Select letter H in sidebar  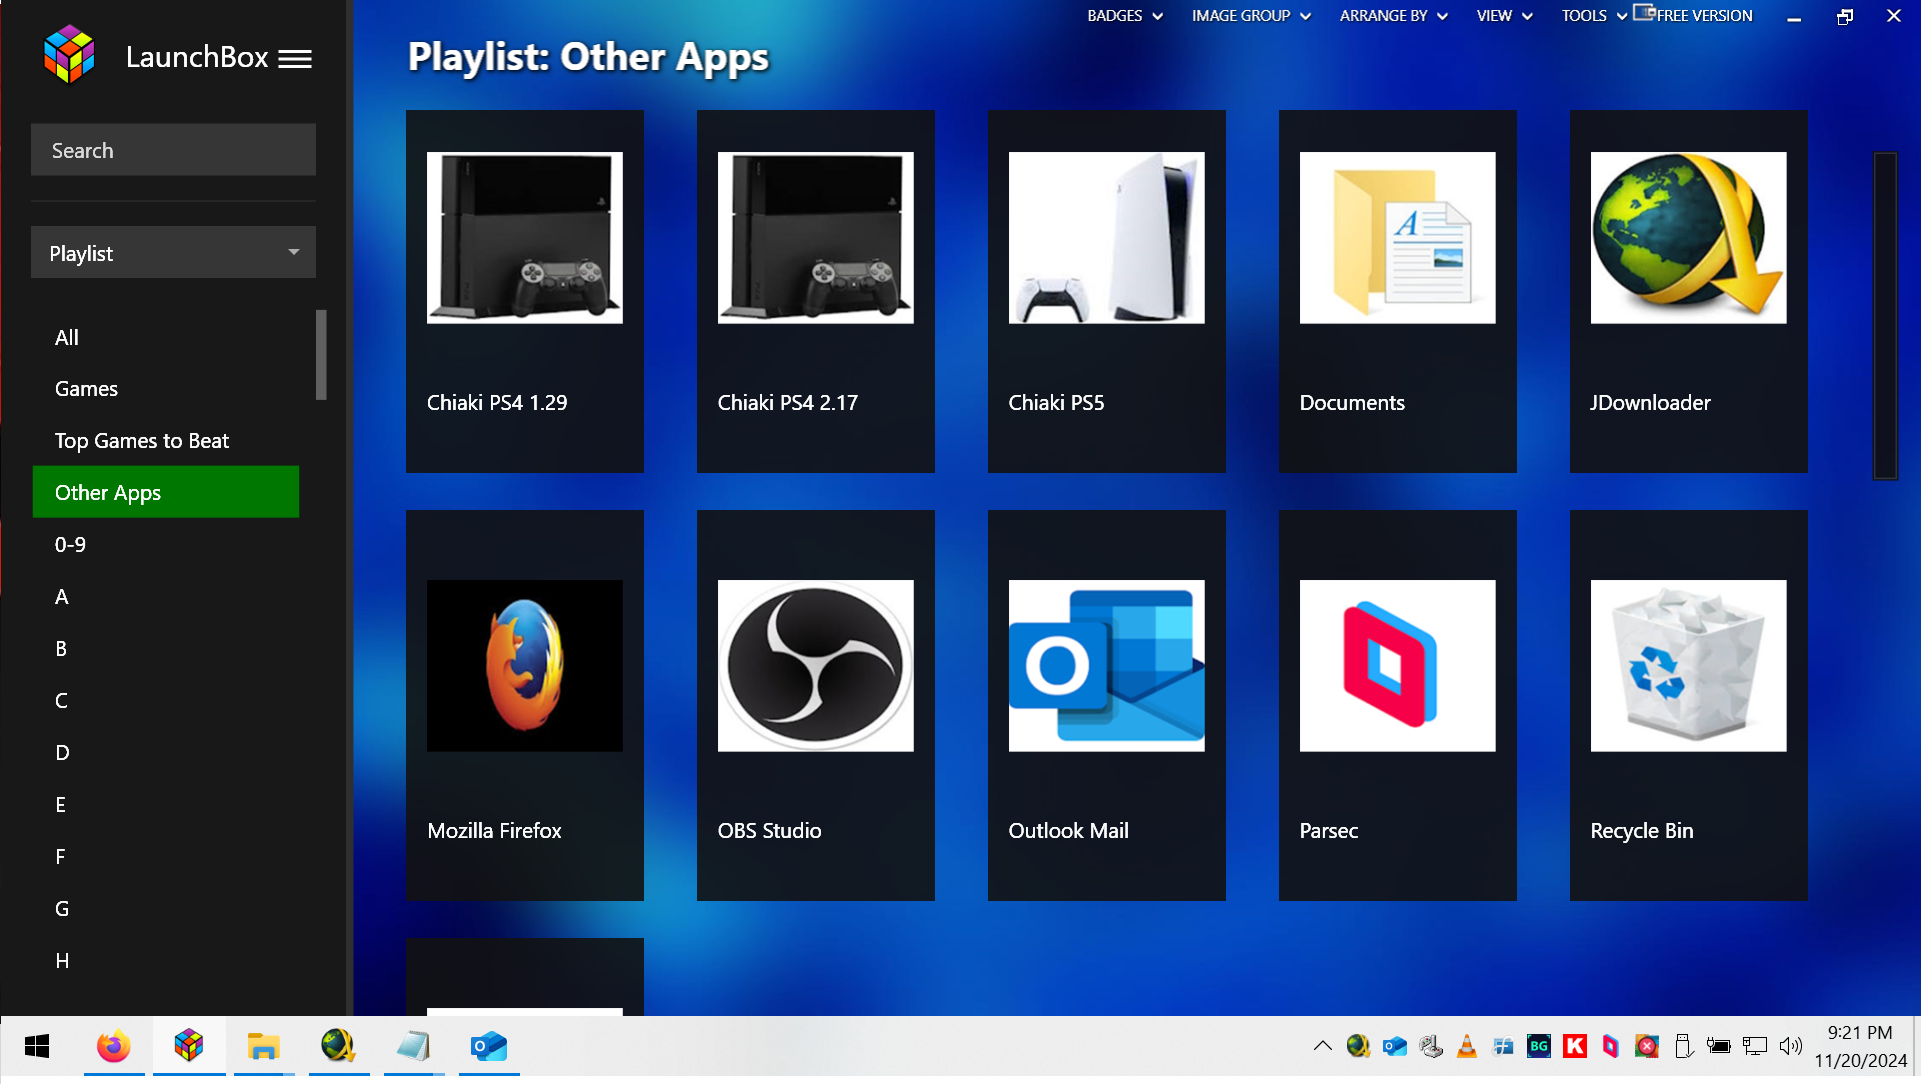(166, 960)
